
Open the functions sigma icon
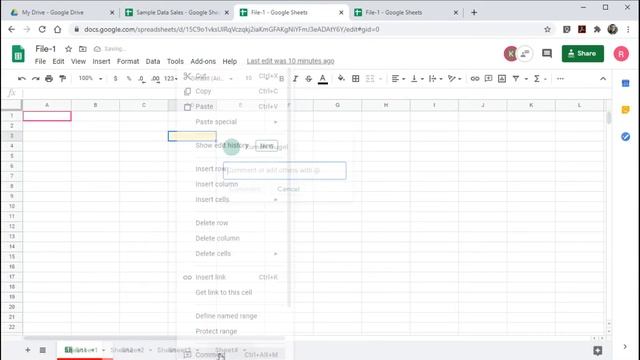click(x=537, y=78)
